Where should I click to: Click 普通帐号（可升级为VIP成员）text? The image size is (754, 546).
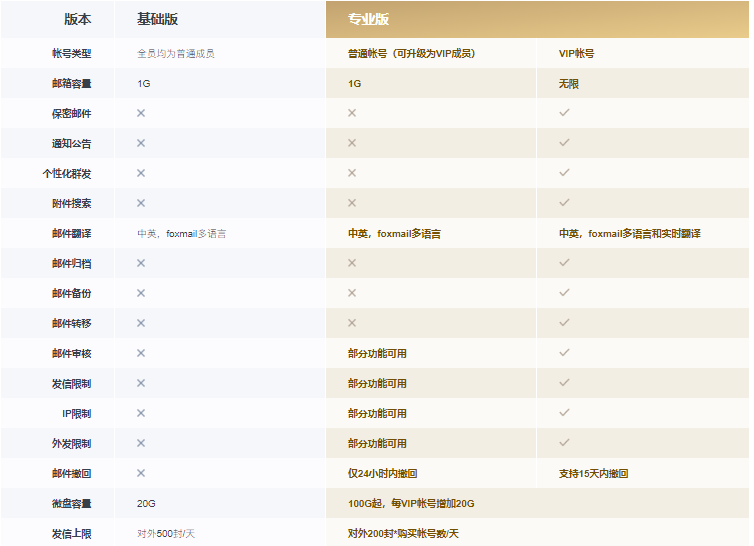pyautogui.click(x=411, y=53)
